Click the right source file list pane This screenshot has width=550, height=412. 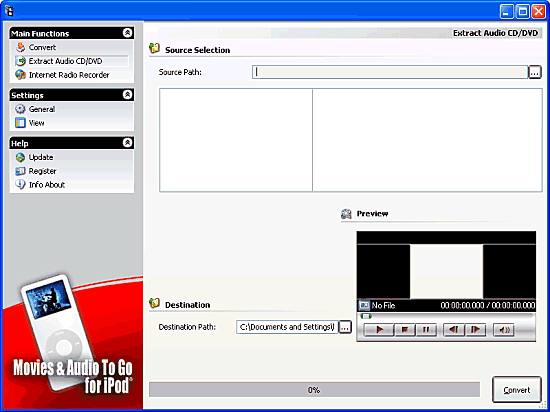point(427,140)
